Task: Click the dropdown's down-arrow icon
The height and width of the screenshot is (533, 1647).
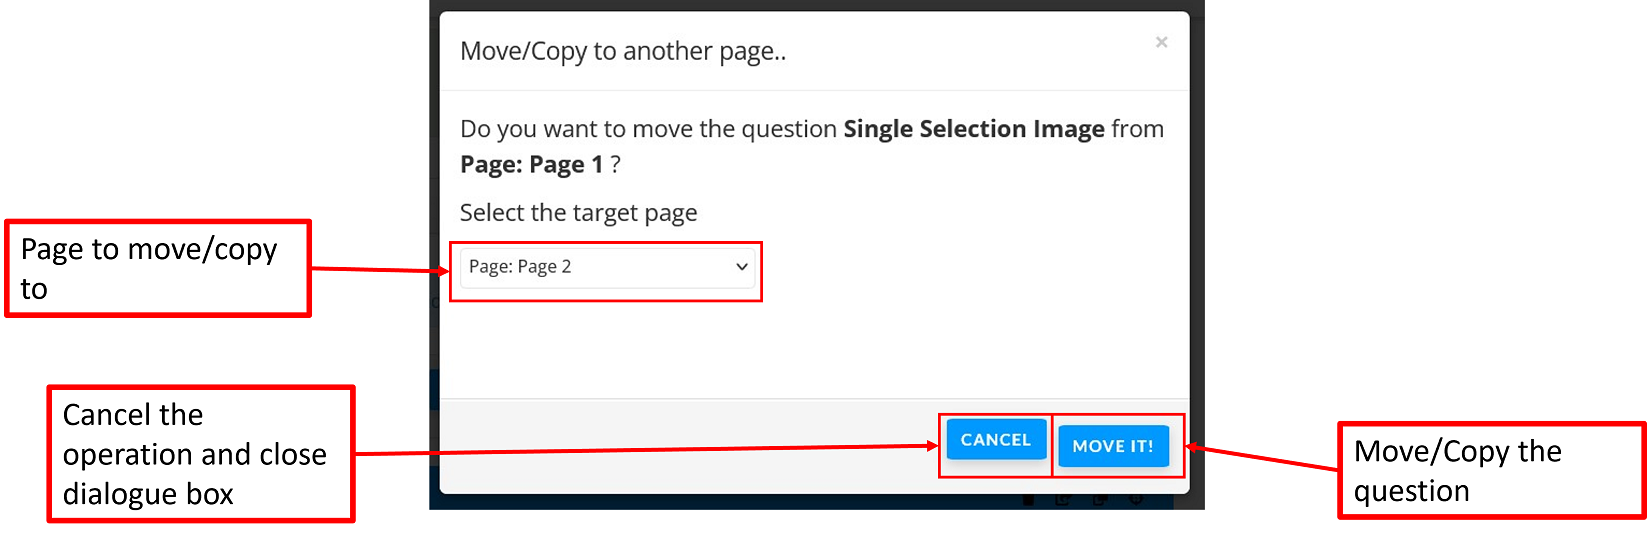Action: click(742, 267)
